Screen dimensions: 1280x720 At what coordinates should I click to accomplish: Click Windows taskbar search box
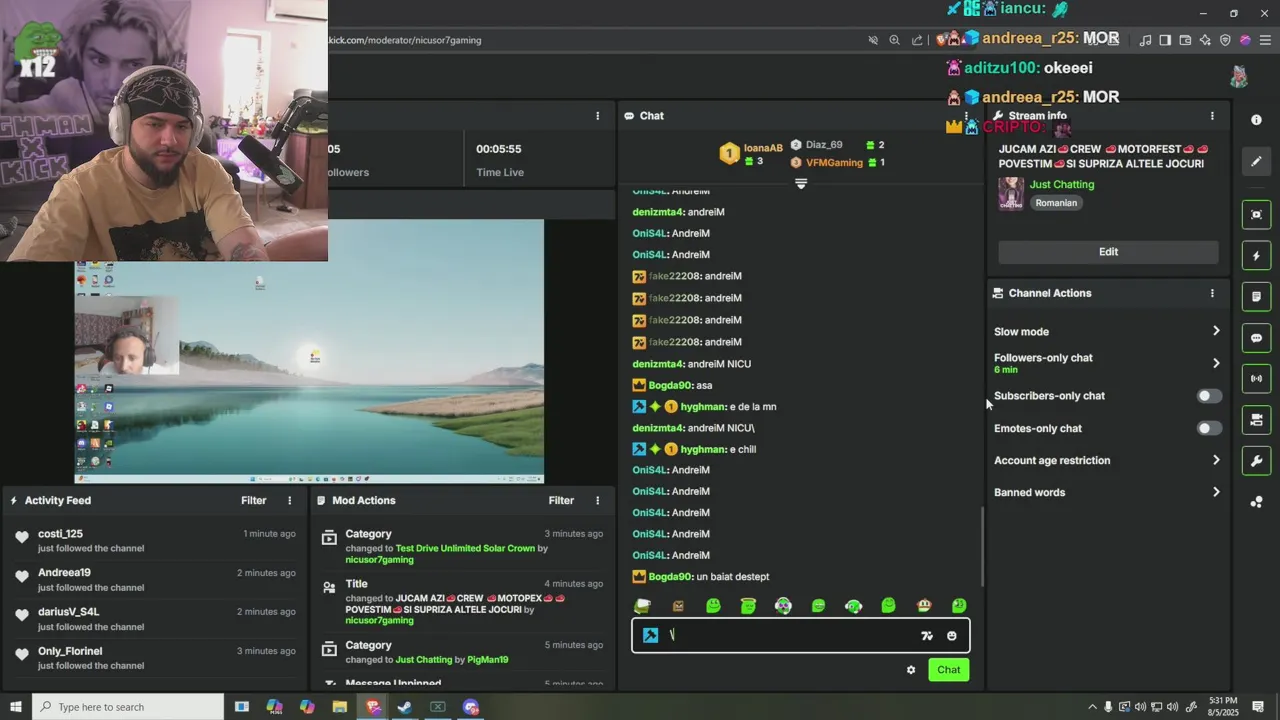pyautogui.click(x=128, y=707)
